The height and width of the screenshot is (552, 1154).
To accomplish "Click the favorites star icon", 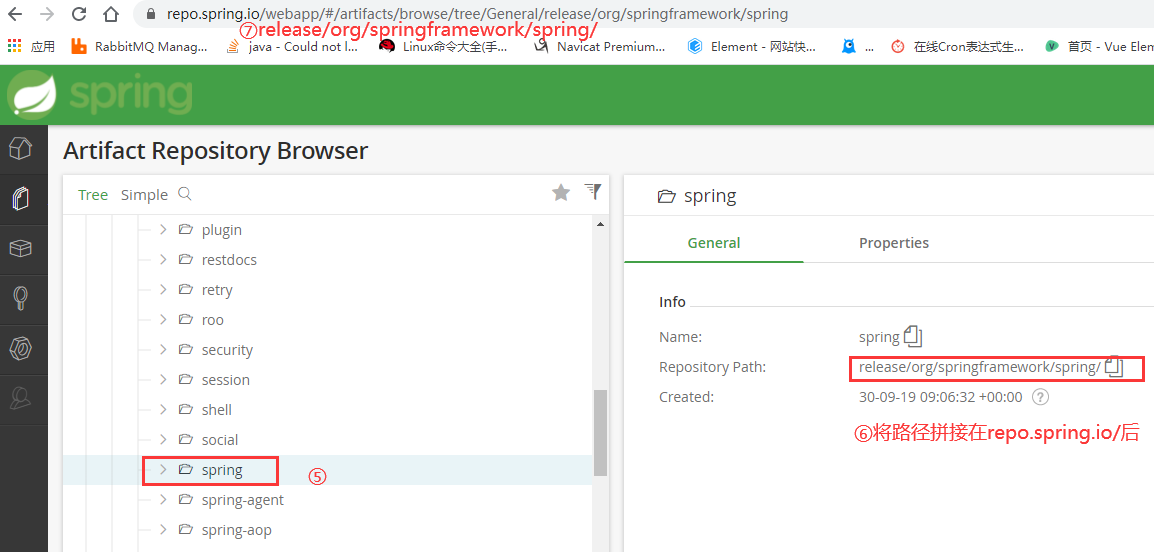I will (x=562, y=193).
